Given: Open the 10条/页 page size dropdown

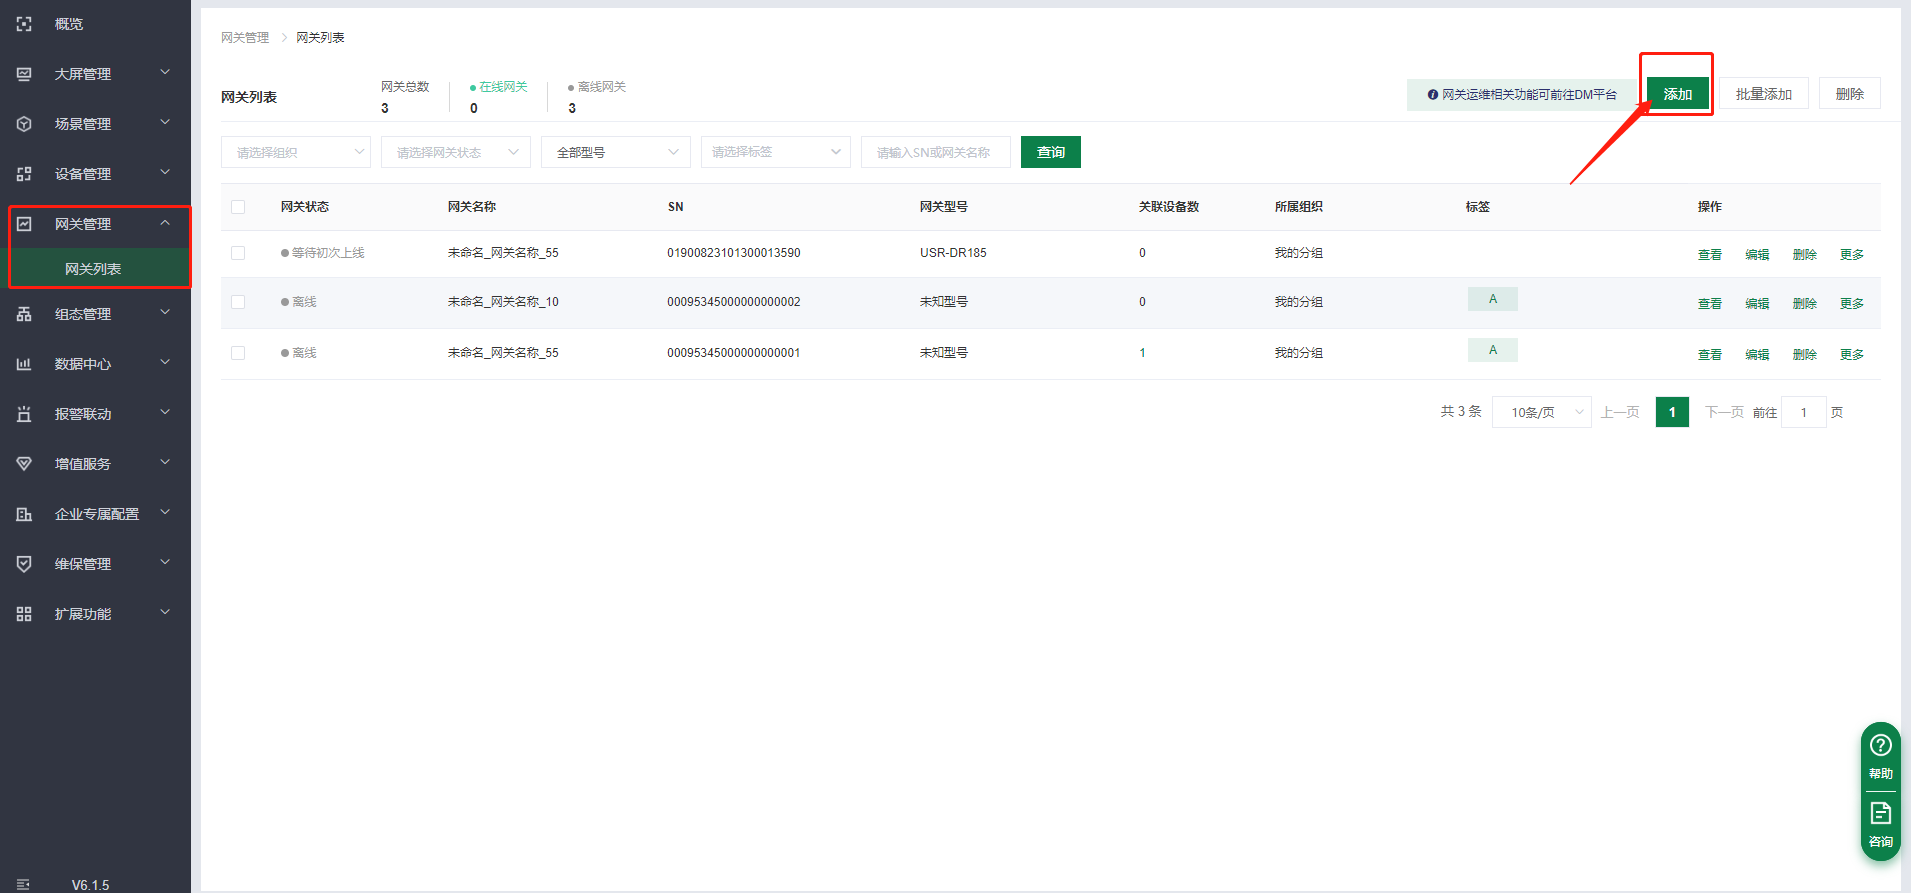Looking at the screenshot, I should 1541,412.
